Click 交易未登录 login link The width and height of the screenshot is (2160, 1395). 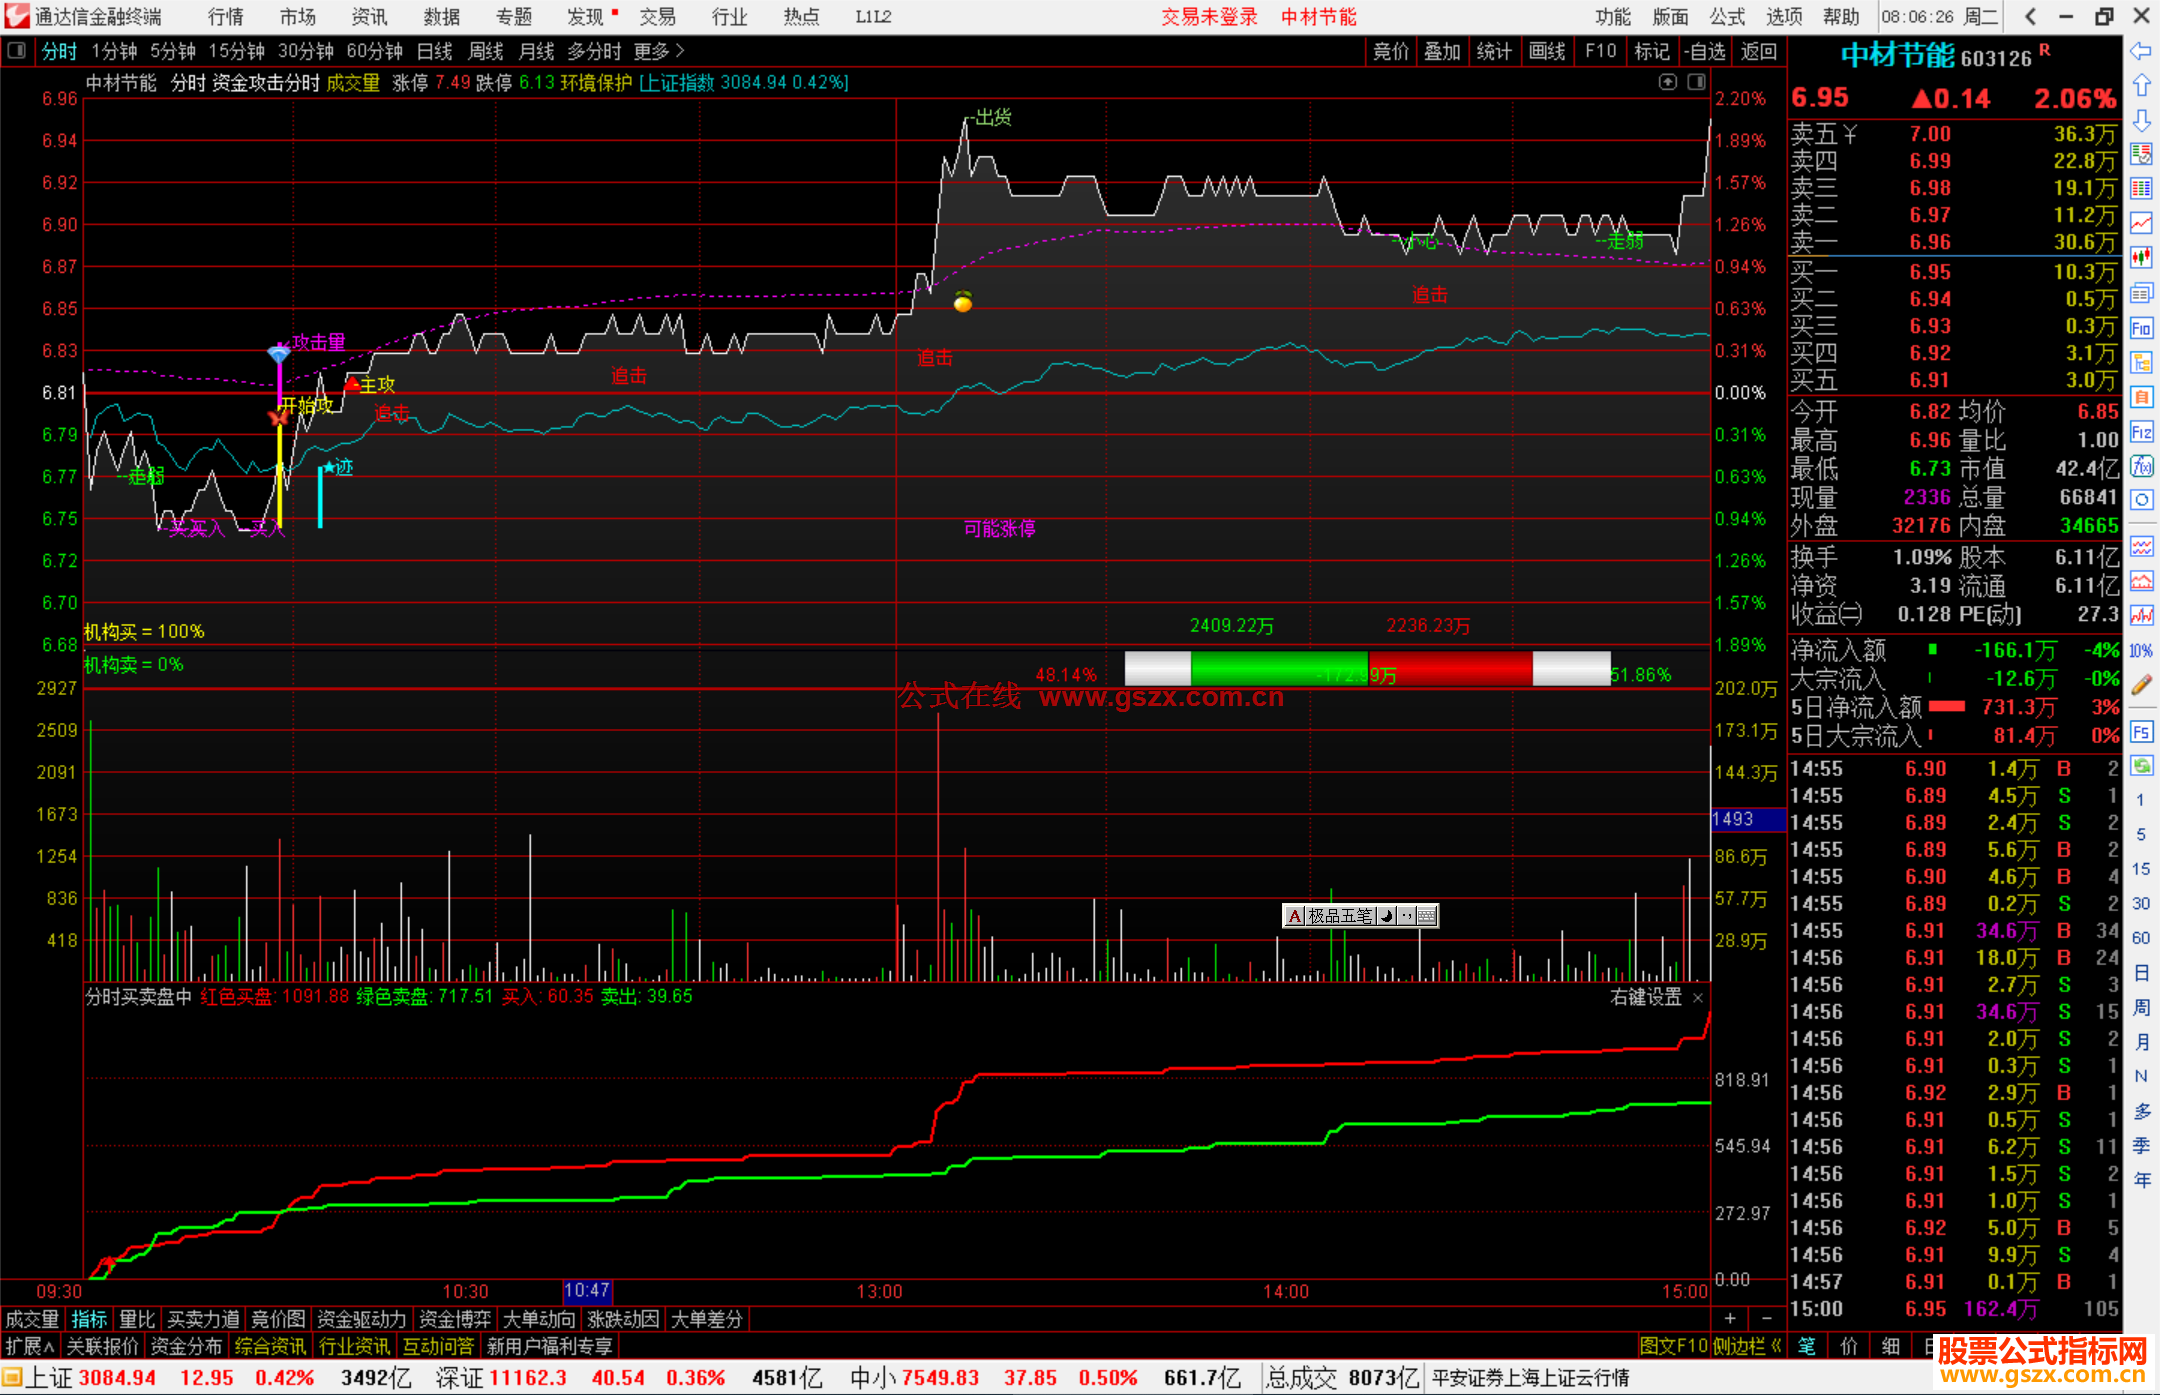click(1209, 17)
